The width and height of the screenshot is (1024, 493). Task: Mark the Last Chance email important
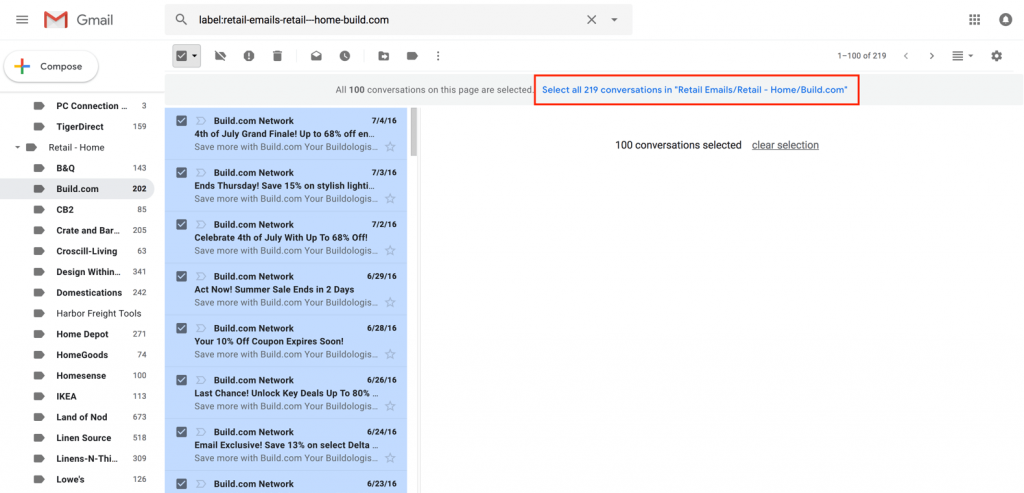click(x=200, y=380)
